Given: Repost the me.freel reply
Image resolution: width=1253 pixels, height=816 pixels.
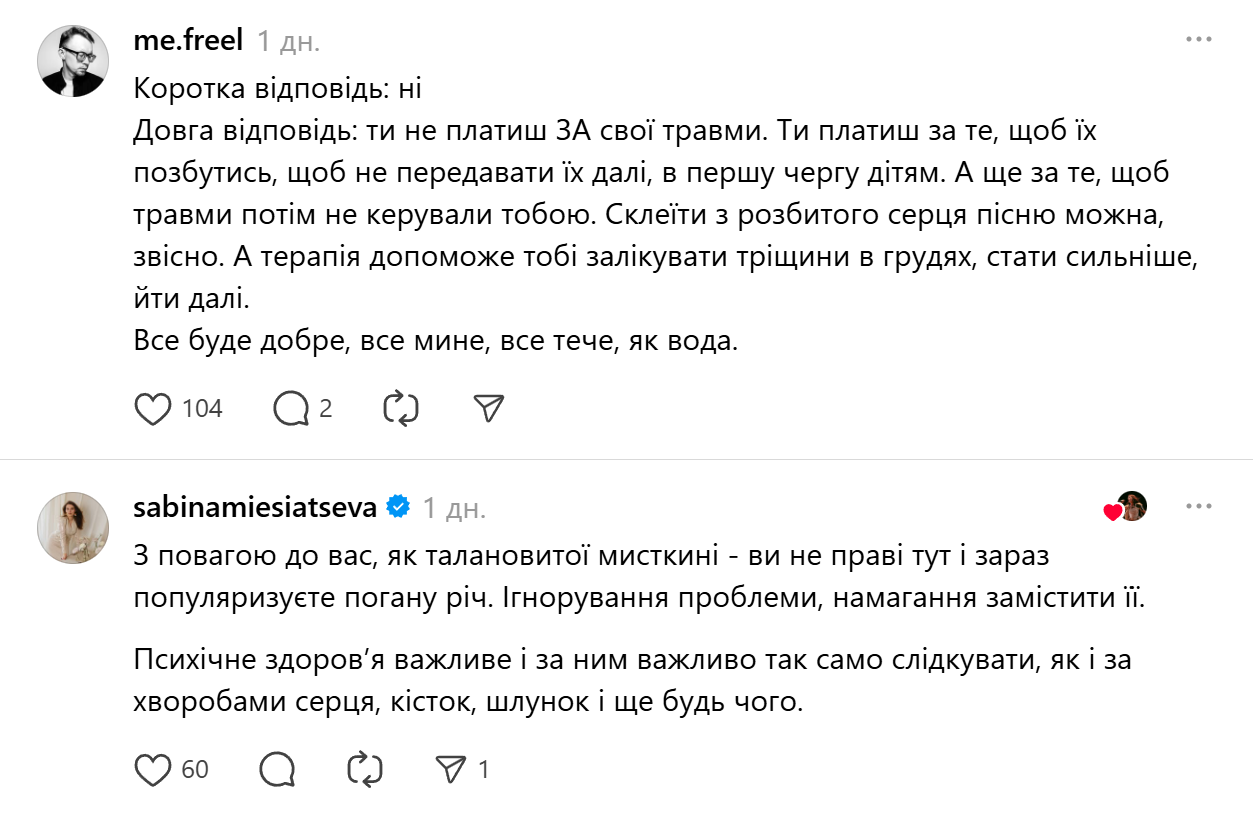Looking at the screenshot, I should [401, 409].
